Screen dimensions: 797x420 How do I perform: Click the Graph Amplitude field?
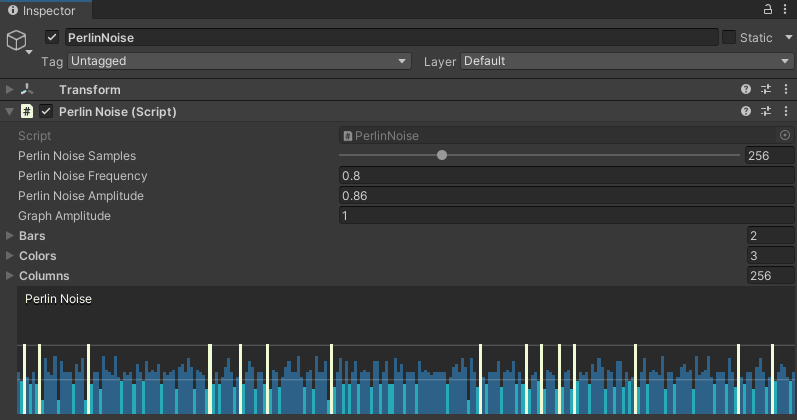tap(566, 216)
